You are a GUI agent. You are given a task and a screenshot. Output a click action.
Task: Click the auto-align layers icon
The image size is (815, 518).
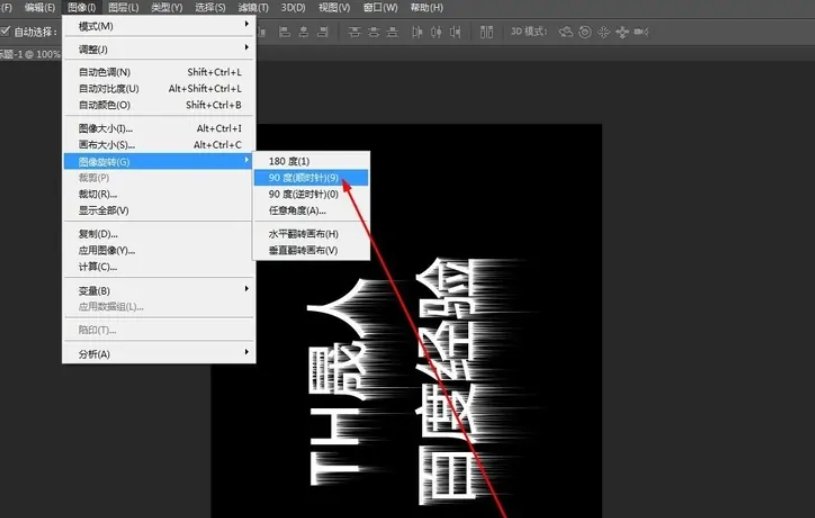(x=487, y=32)
